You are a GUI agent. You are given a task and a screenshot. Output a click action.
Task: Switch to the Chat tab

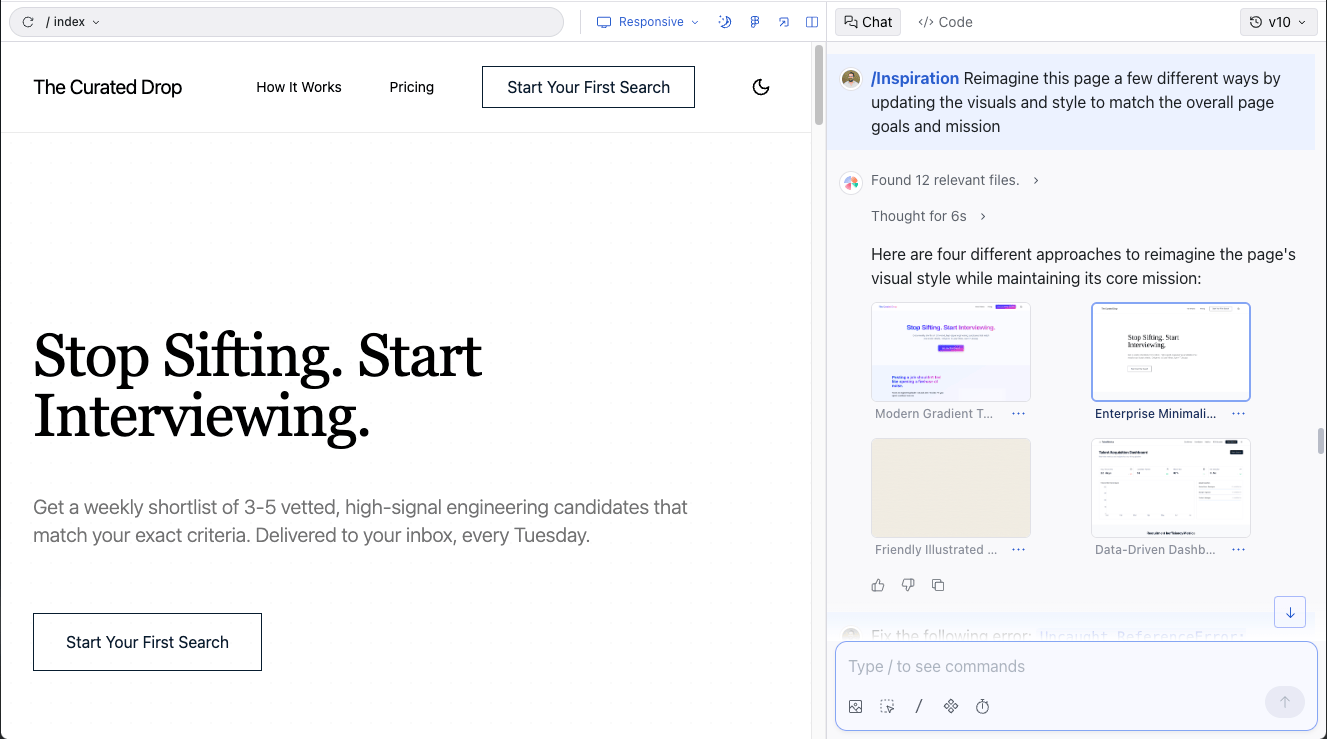[x=868, y=22]
